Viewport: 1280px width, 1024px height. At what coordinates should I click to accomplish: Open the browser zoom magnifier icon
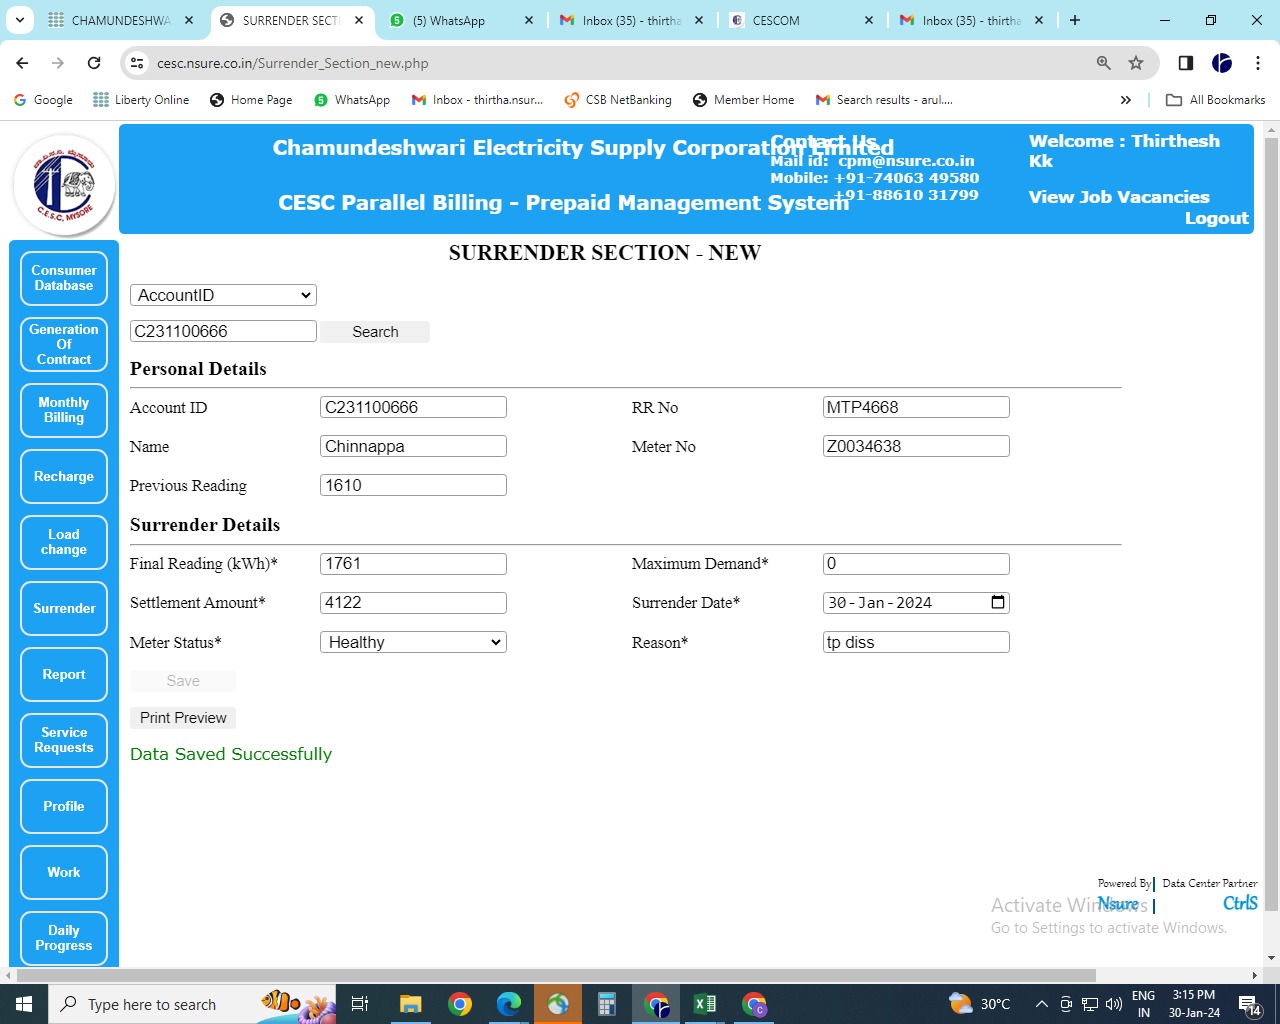(1104, 63)
